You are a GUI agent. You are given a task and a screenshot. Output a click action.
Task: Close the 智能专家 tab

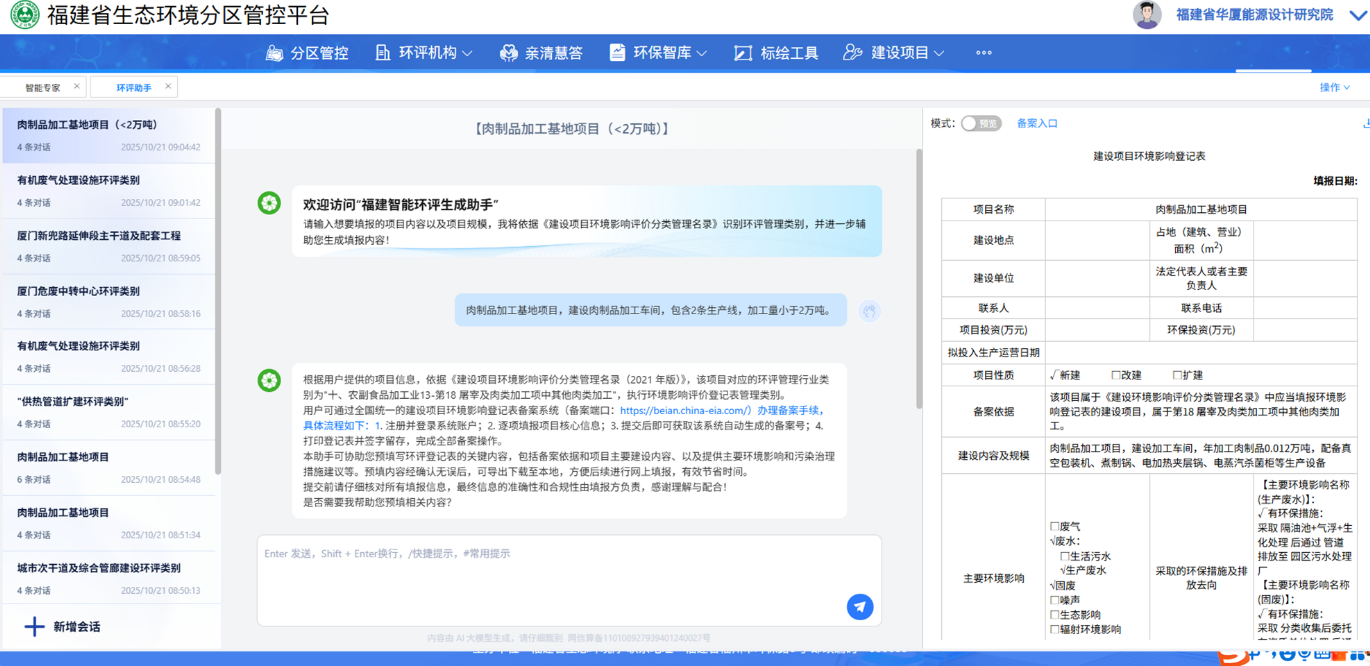(x=77, y=87)
